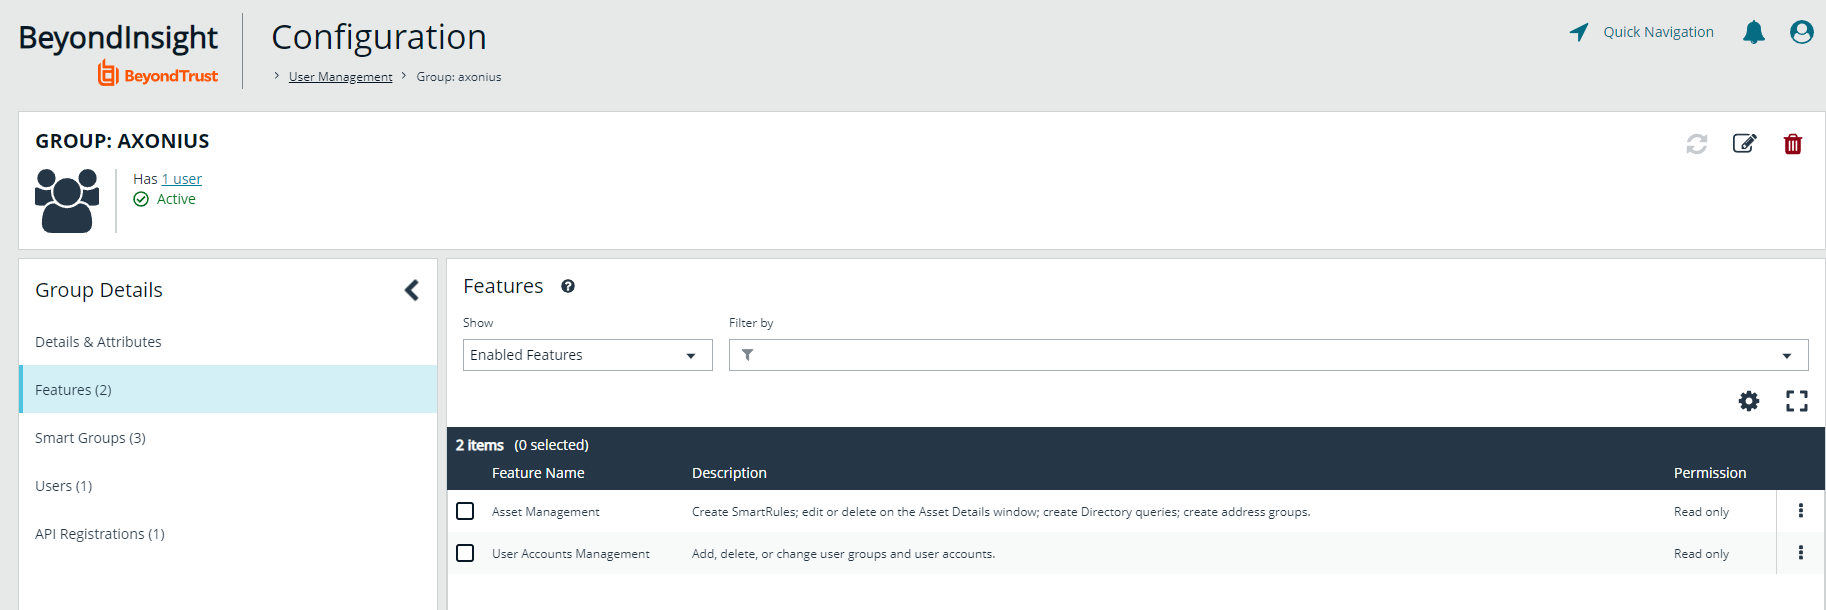Click the Asset Management description text

pyautogui.click(x=1001, y=512)
